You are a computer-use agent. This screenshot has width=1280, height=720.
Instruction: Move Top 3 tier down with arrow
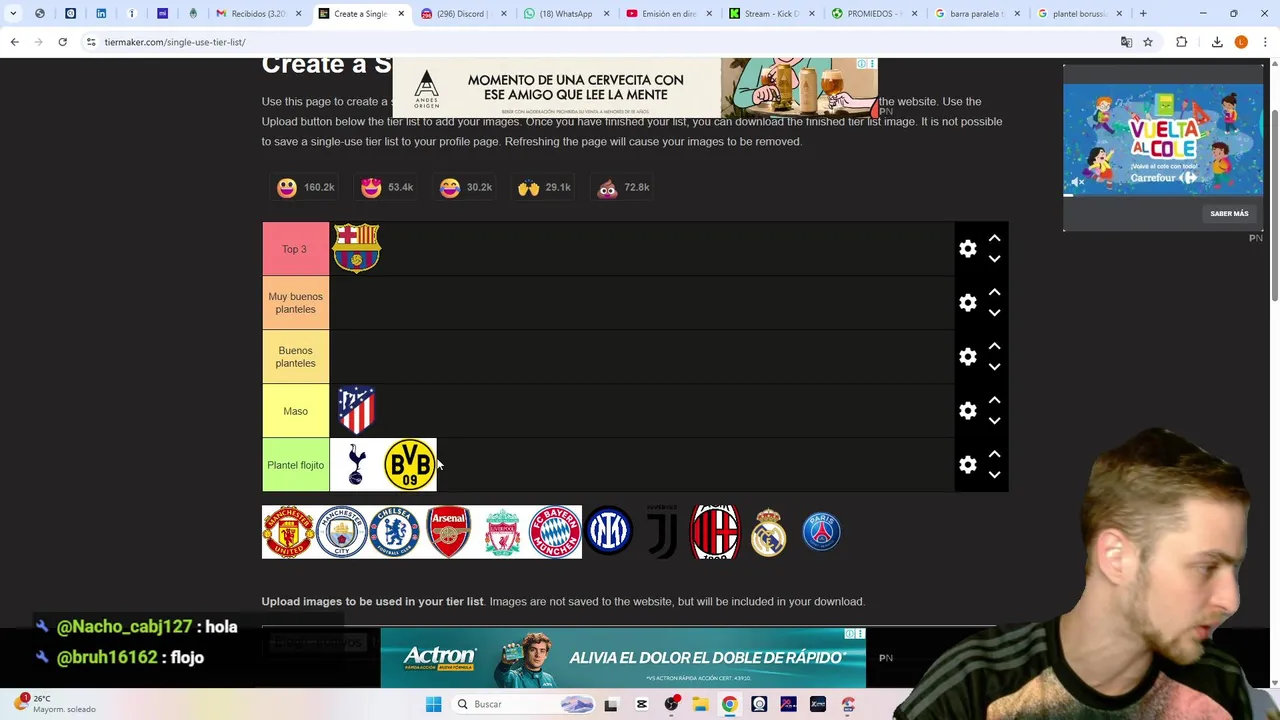coord(994,259)
